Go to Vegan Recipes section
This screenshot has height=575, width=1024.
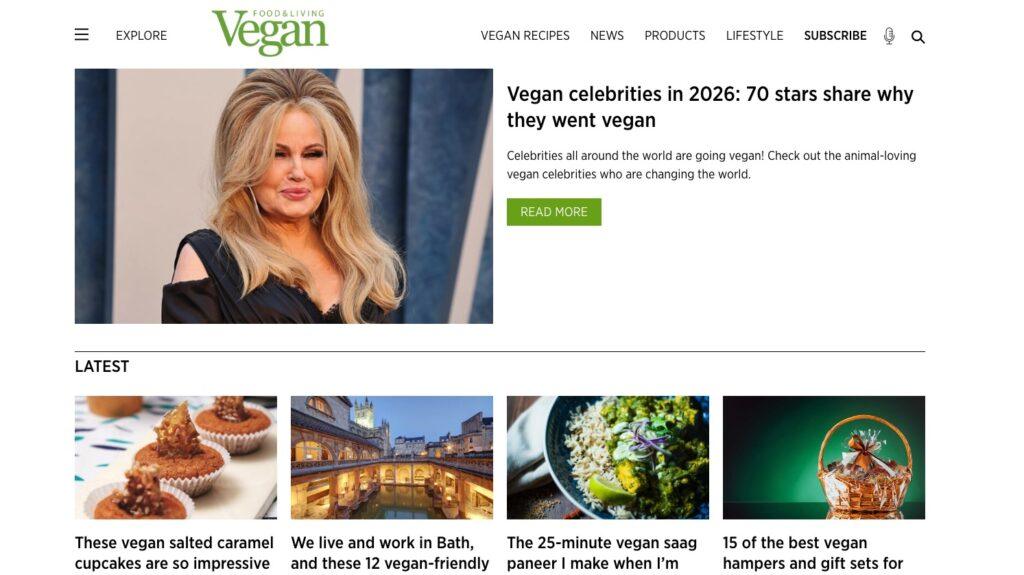tap(525, 35)
